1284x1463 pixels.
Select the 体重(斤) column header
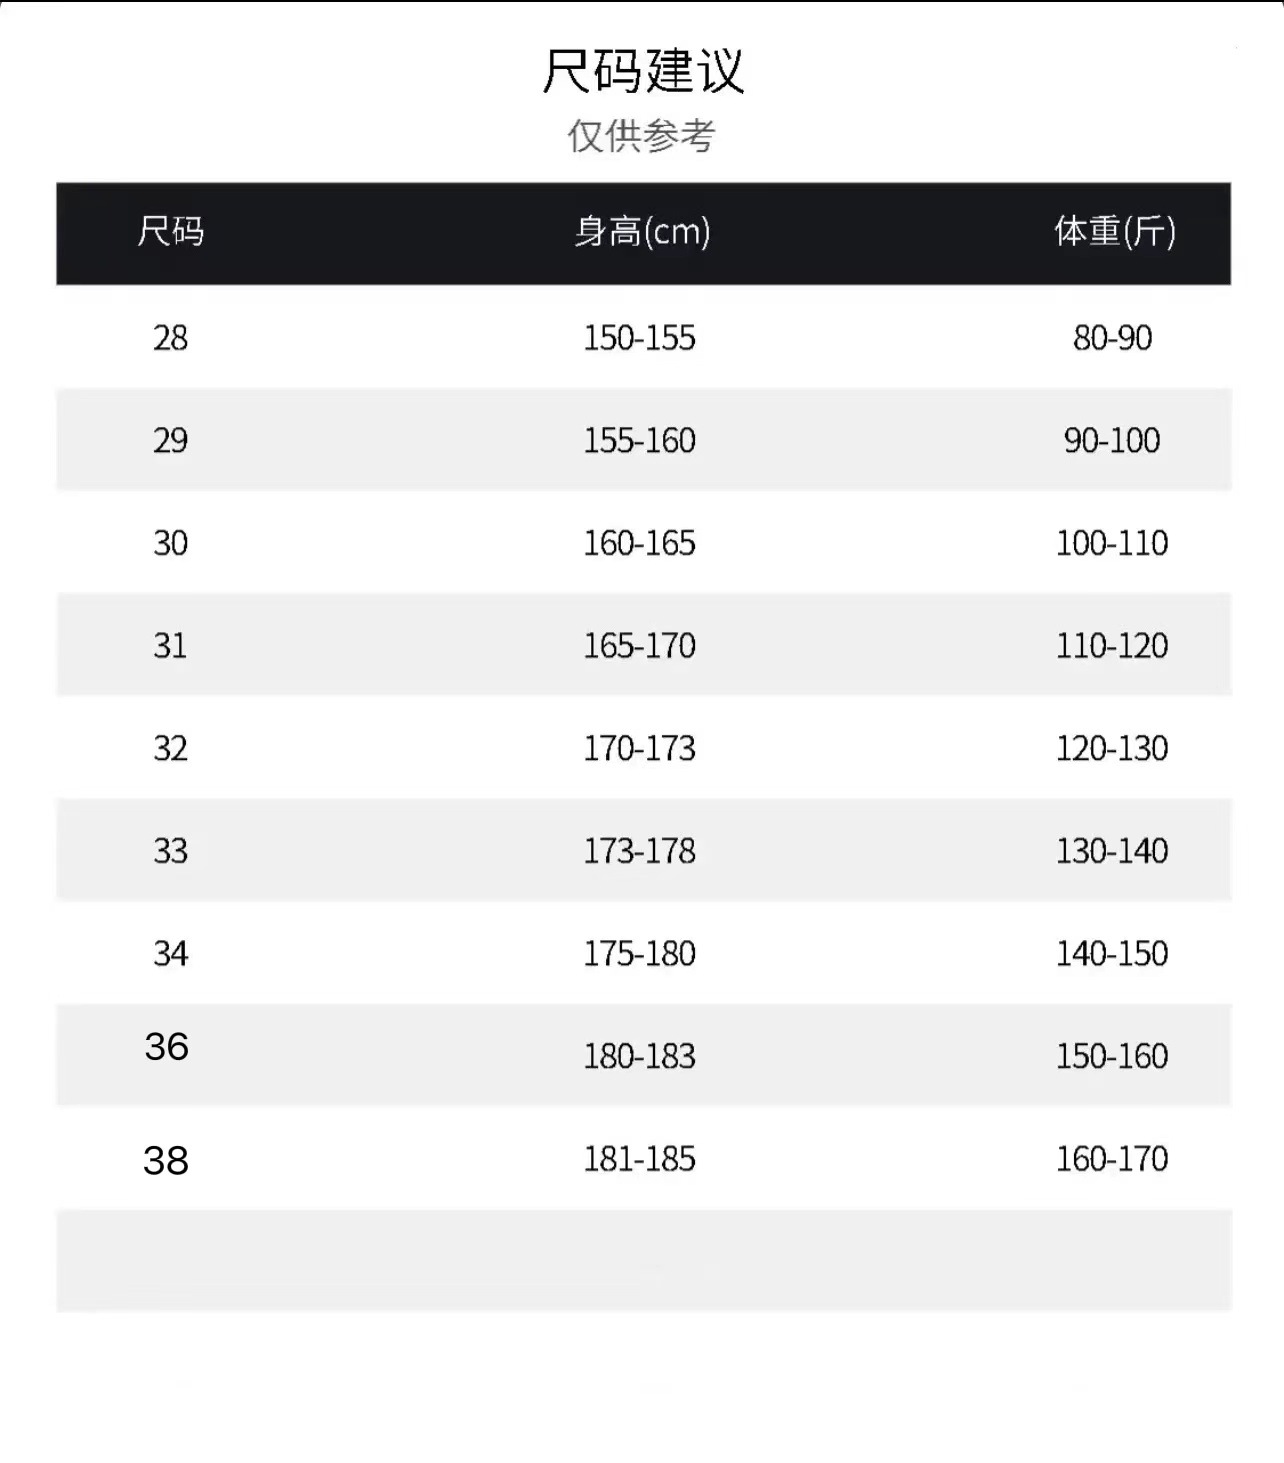point(1114,232)
